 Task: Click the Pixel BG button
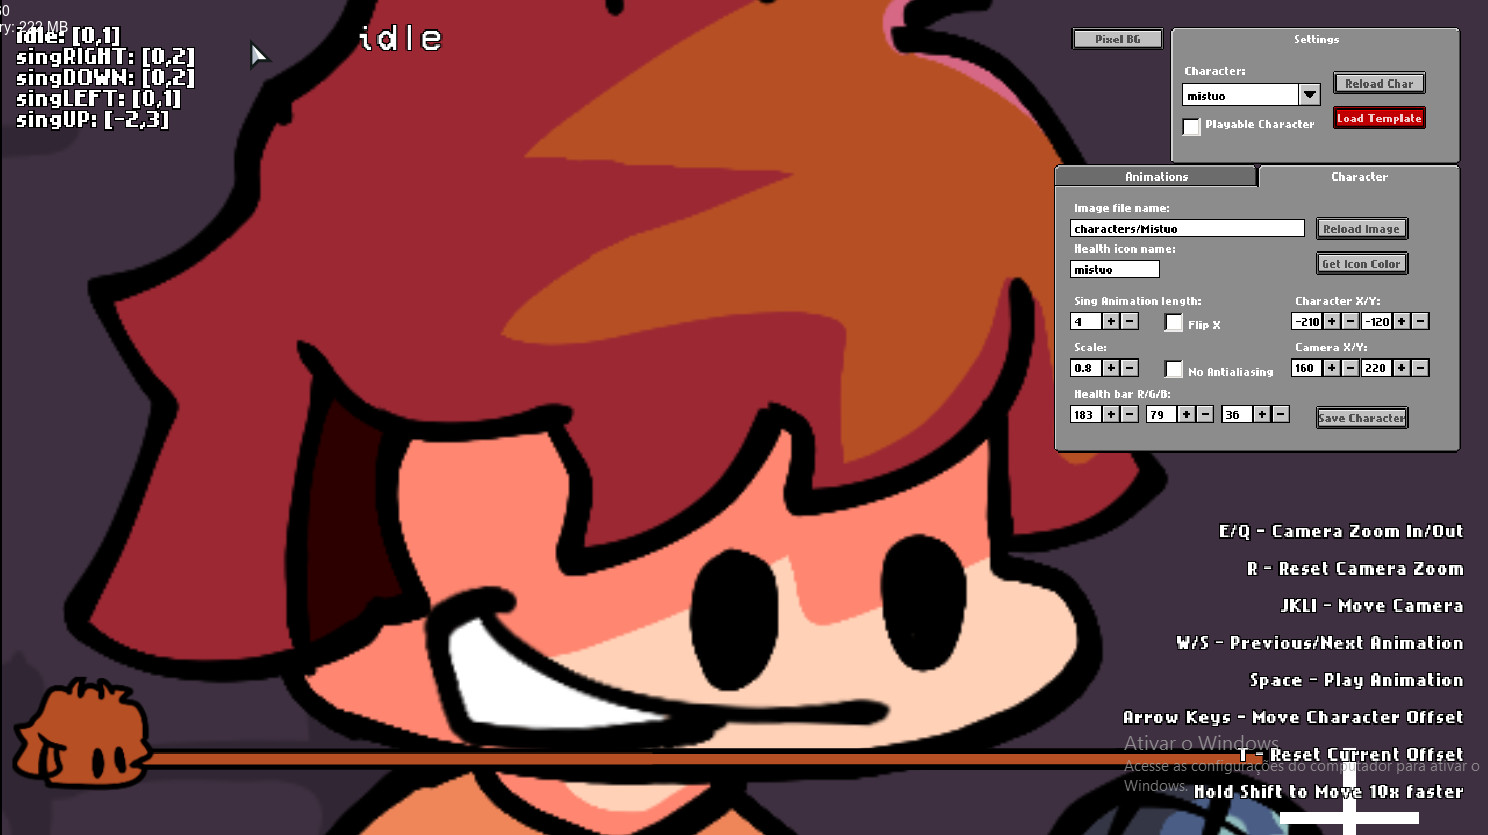[1117, 39]
